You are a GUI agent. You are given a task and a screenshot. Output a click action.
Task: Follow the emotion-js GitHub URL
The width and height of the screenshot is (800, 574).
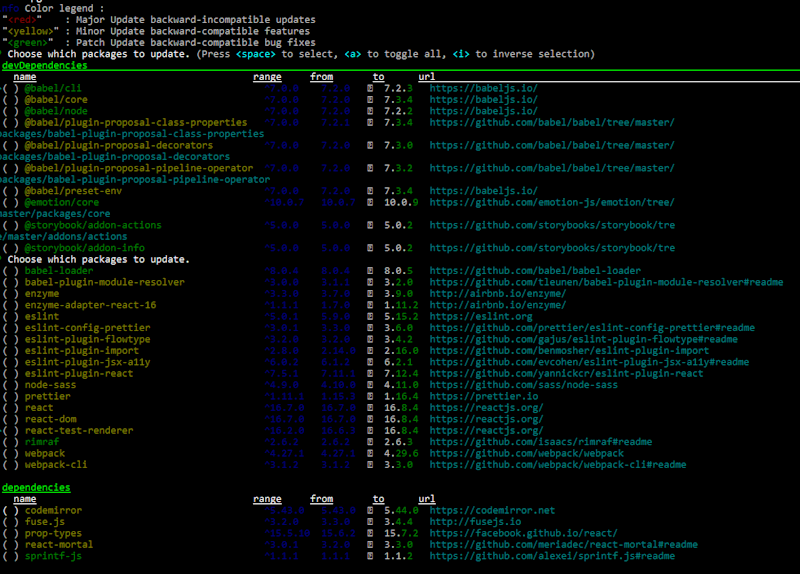pos(552,203)
